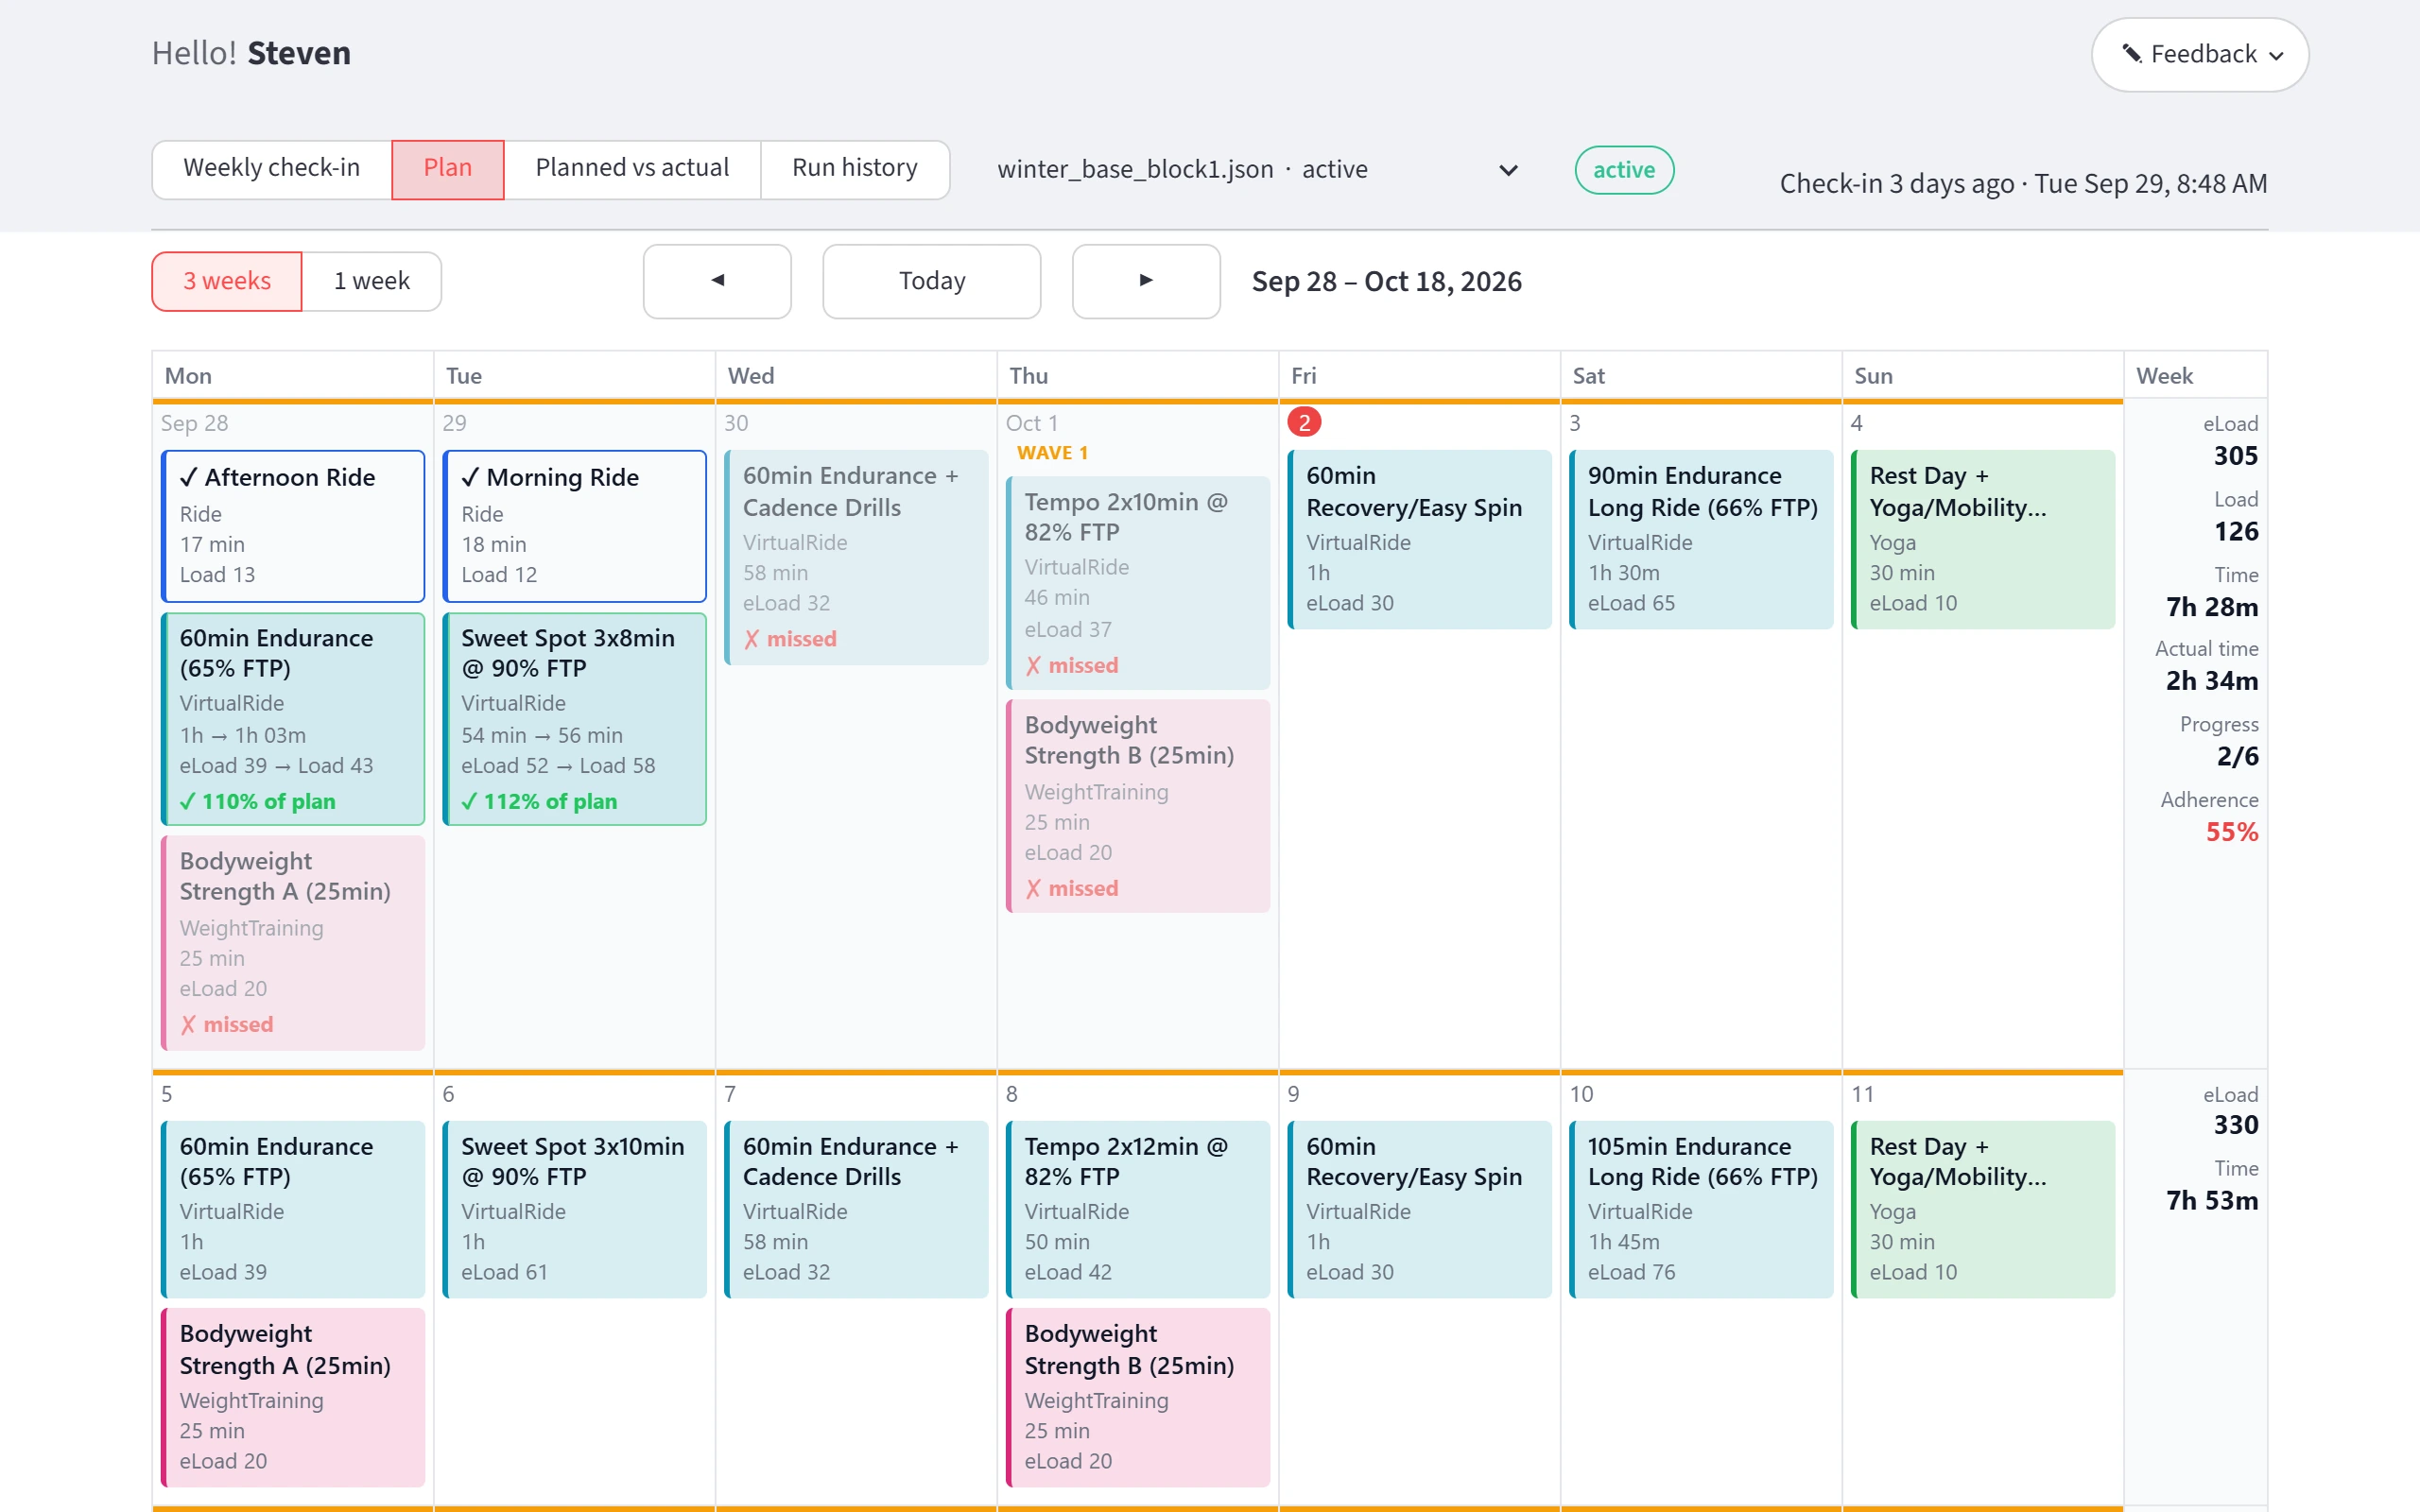Open missed Bodyweight Strength A on Sep 28
The width and height of the screenshot is (2420, 1512).
pos(293,943)
